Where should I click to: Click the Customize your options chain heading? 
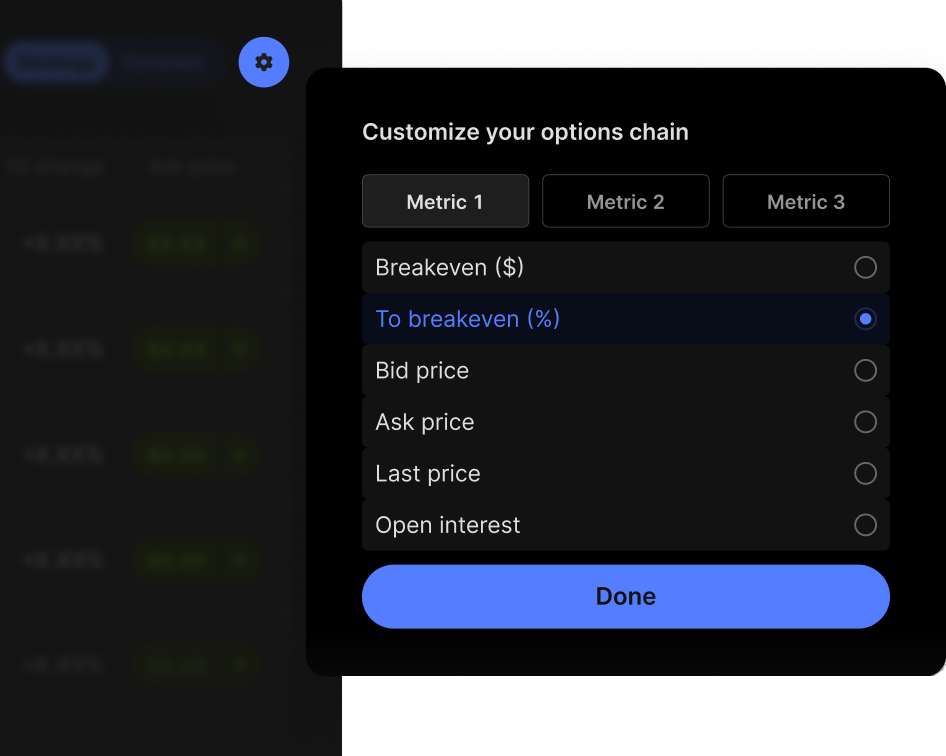click(525, 132)
